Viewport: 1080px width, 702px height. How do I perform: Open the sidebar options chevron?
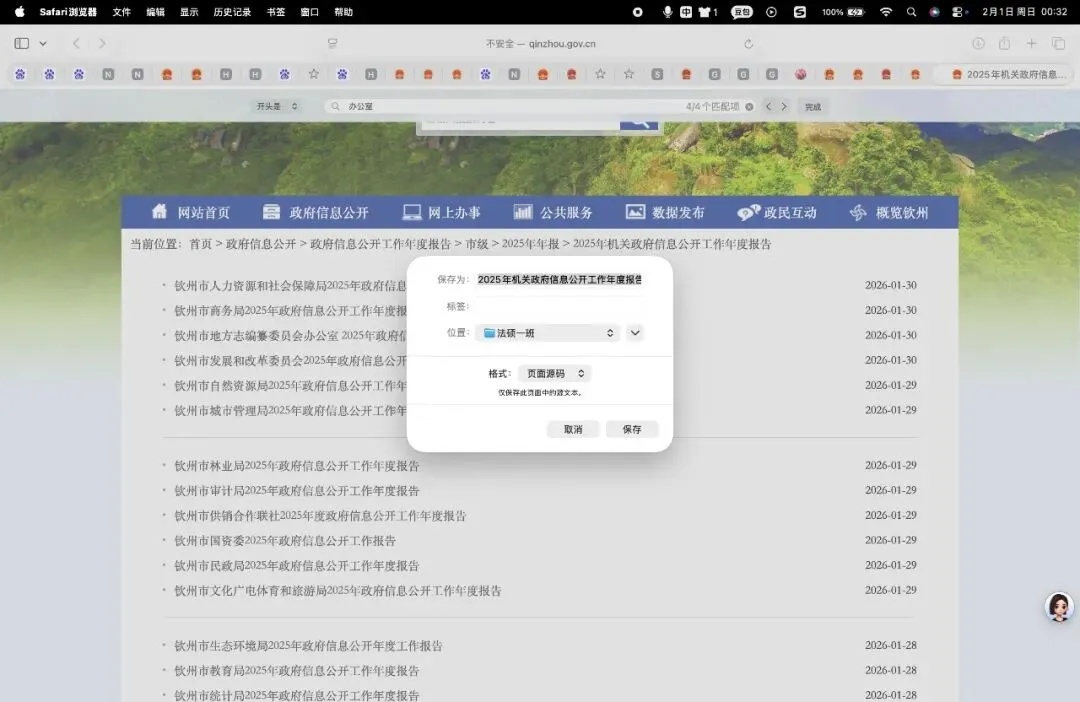click(x=43, y=43)
